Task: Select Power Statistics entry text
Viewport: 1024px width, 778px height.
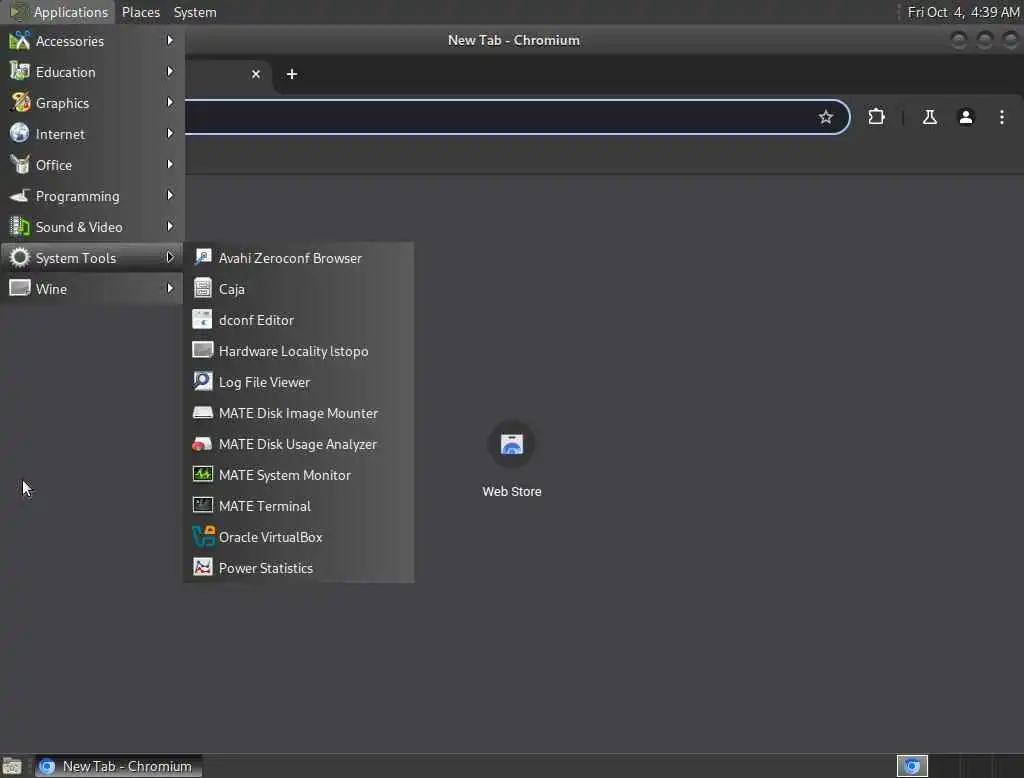Action: click(x=266, y=568)
